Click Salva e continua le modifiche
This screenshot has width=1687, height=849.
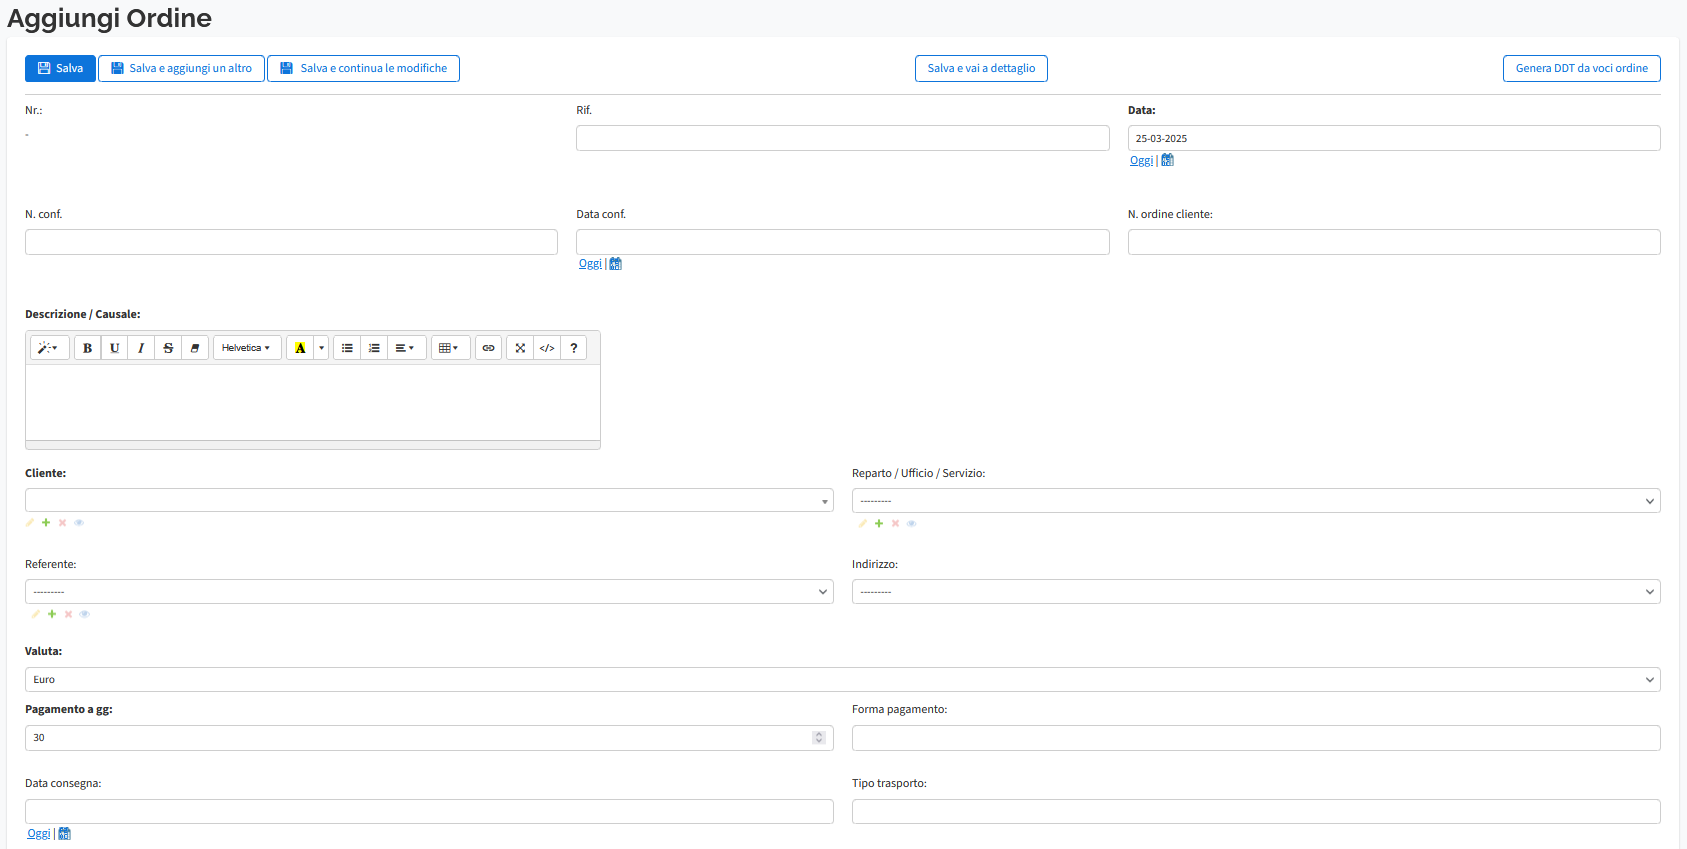pyautogui.click(x=363, y=68)
